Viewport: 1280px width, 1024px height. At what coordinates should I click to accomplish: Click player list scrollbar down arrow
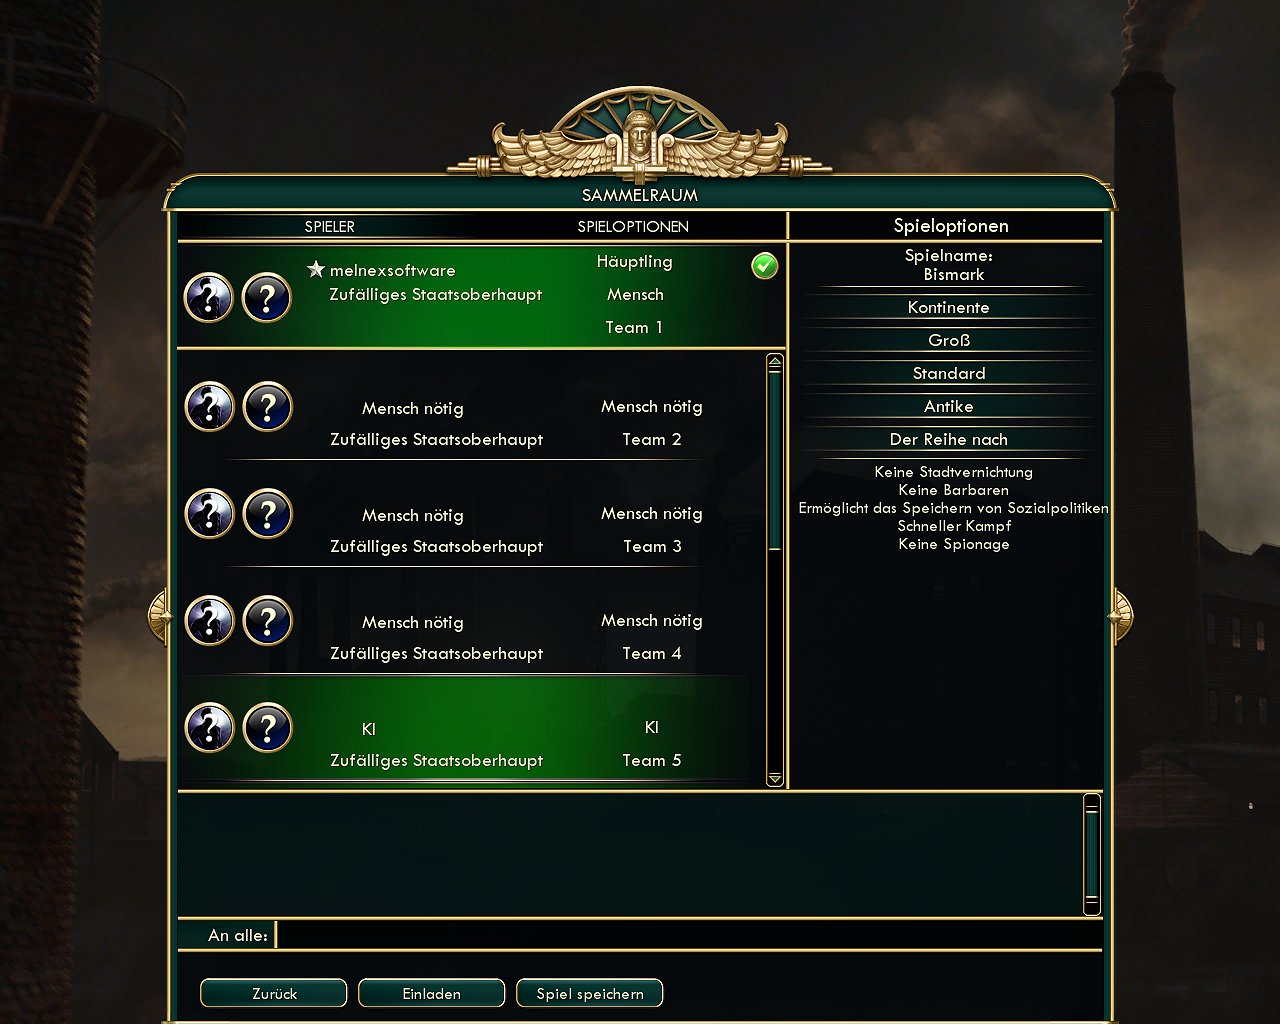[x=775, y=778]
